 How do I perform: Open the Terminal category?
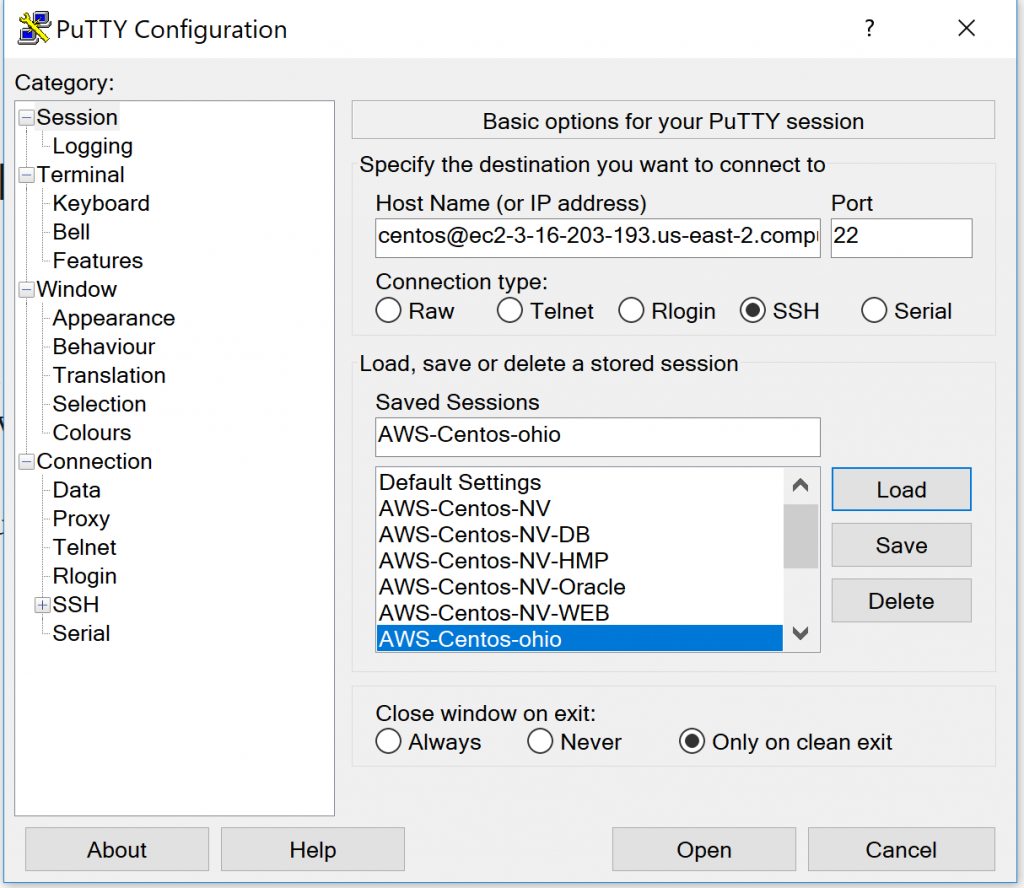(x=80, y=175)
